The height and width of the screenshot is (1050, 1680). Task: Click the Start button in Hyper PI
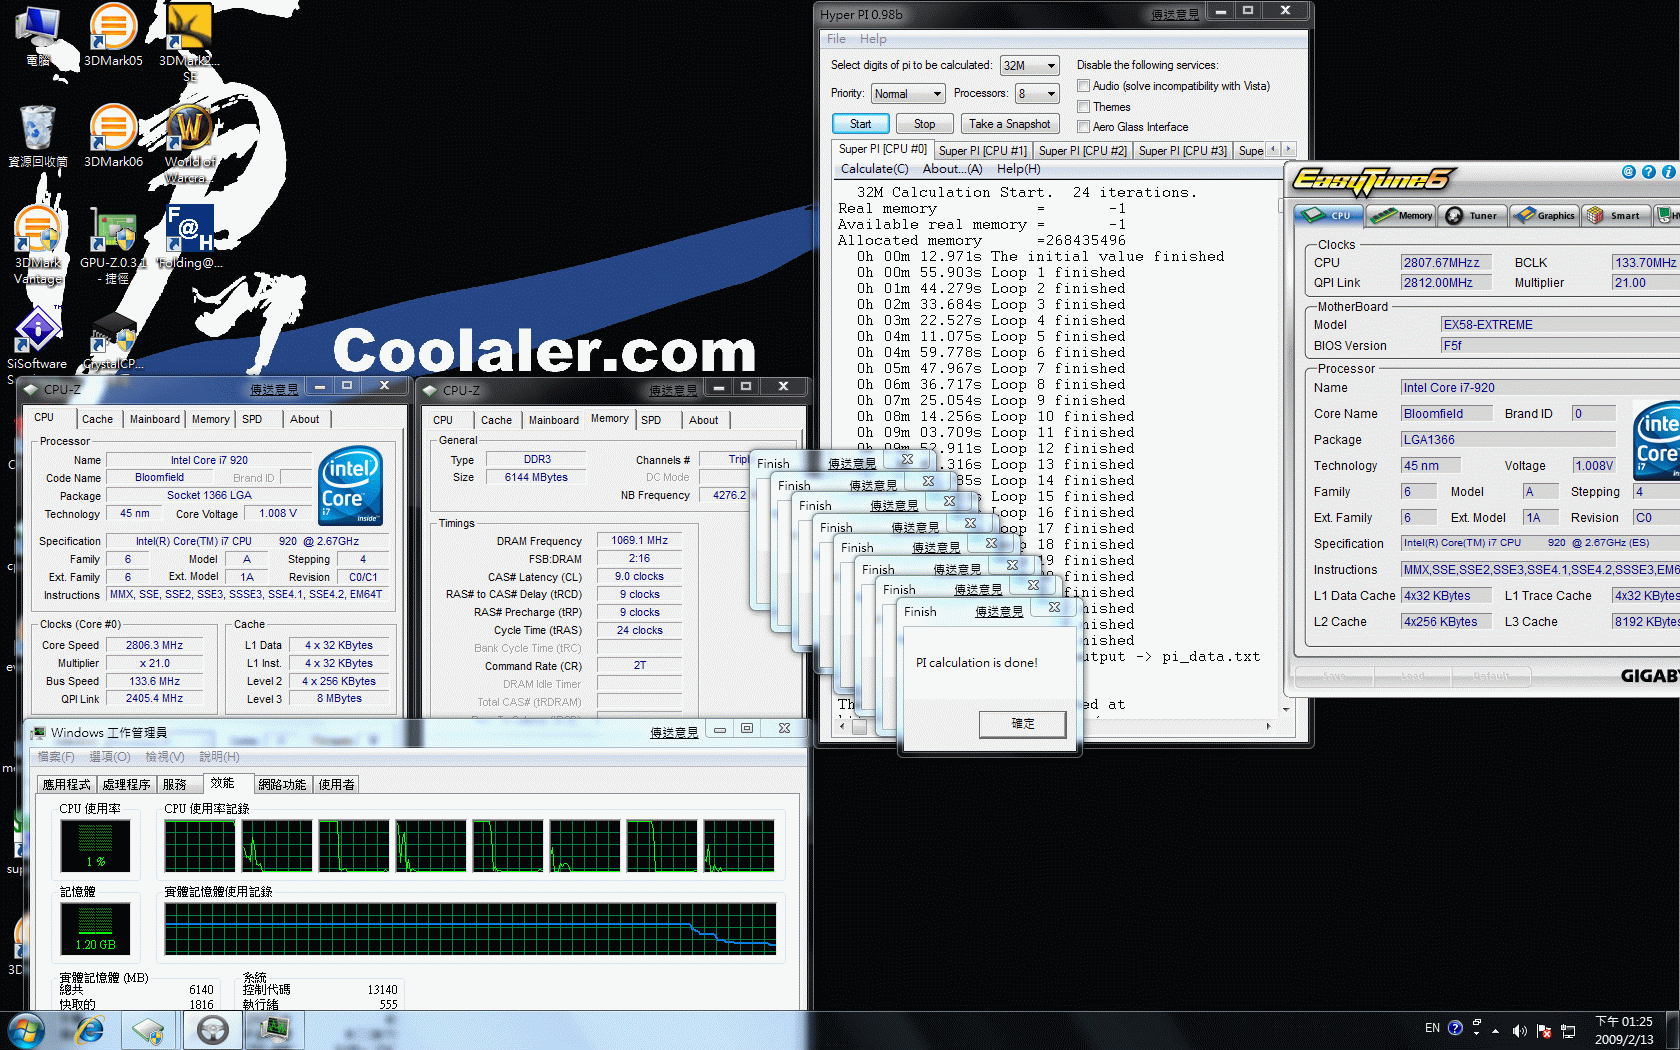860,124
